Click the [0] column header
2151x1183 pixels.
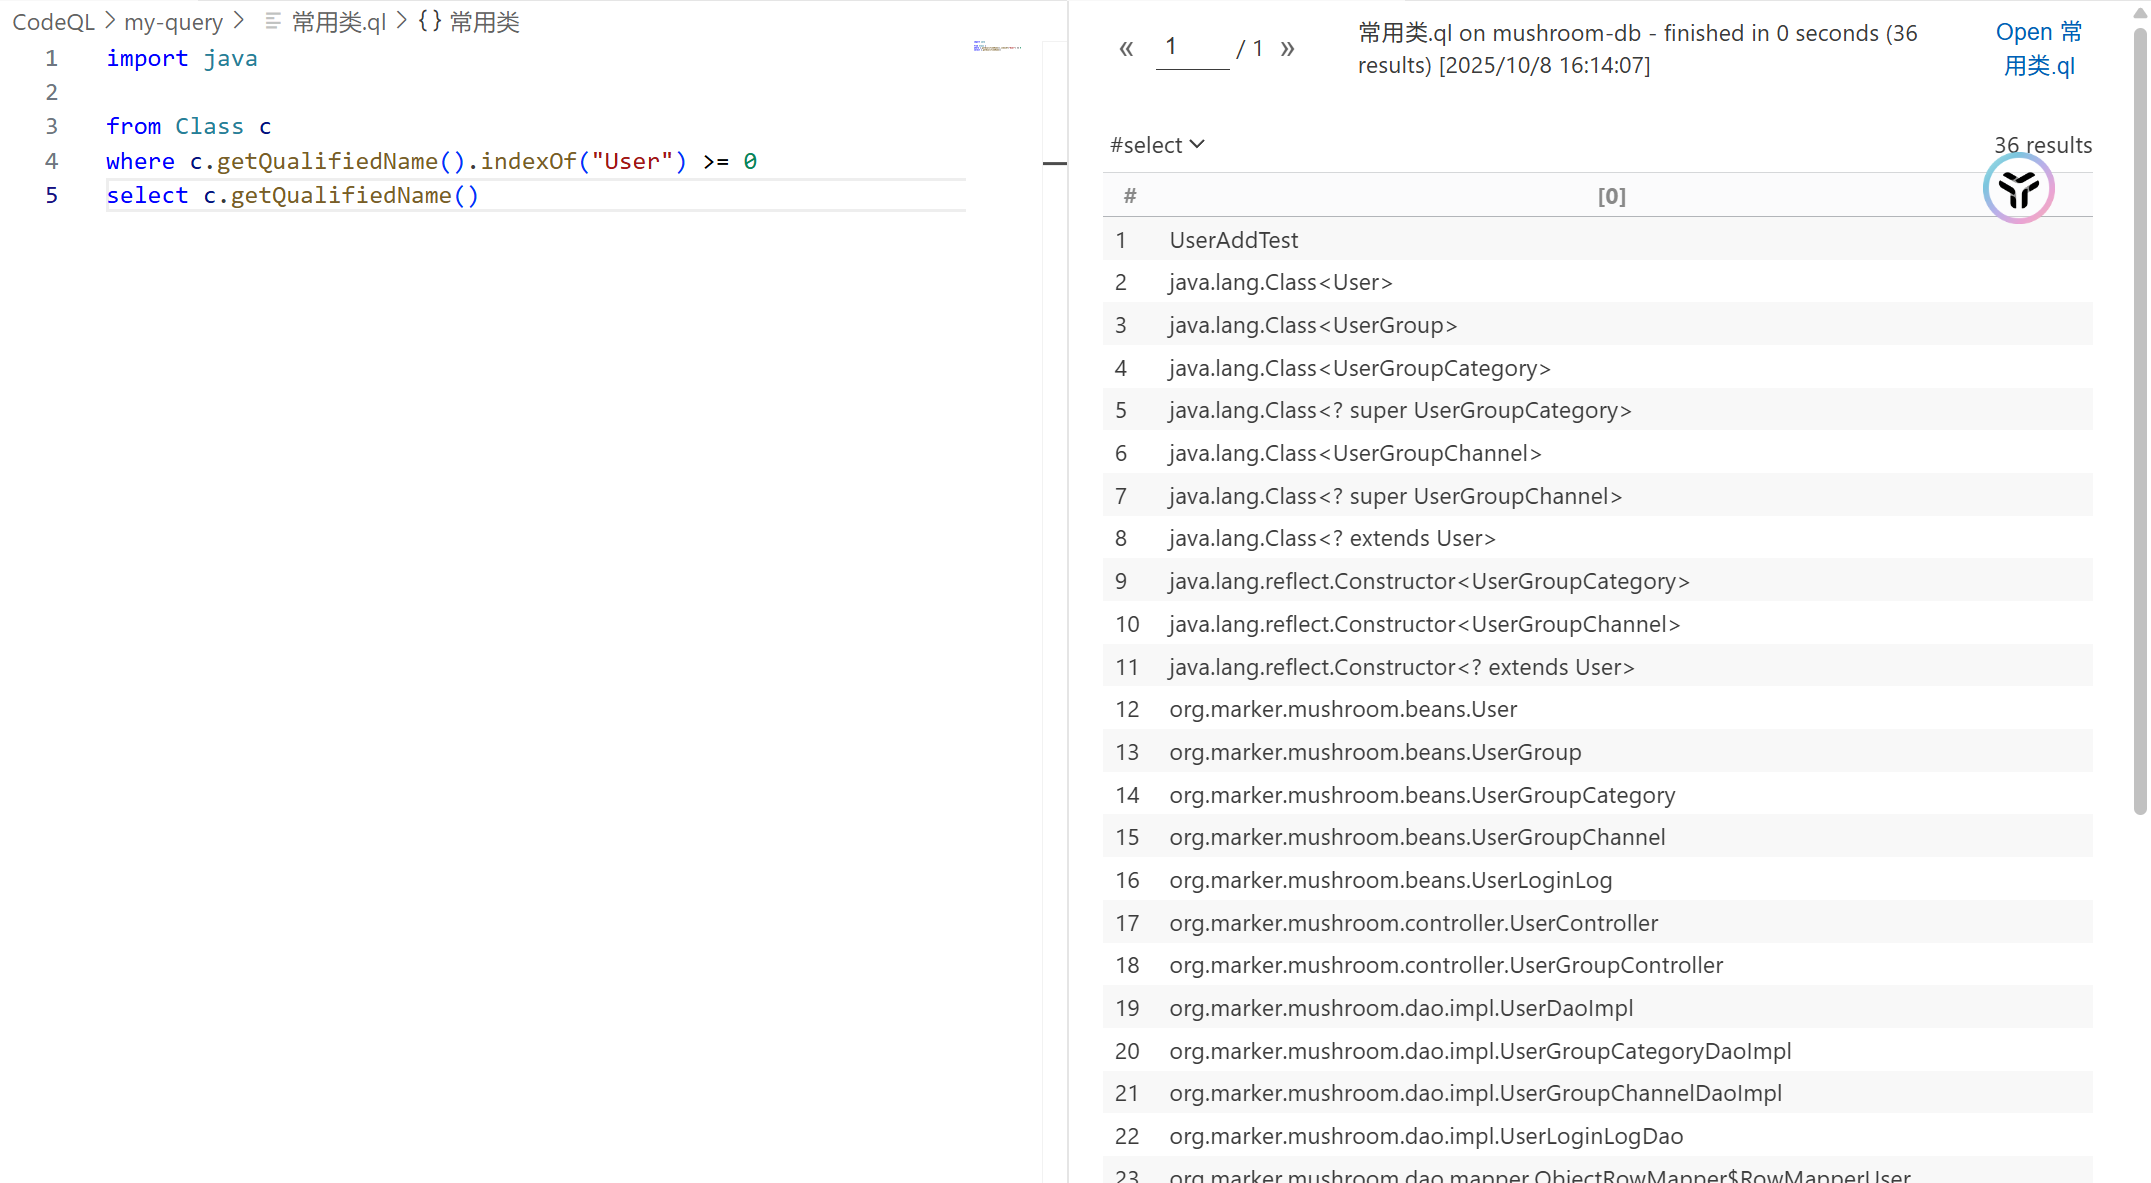(1611, 196)
